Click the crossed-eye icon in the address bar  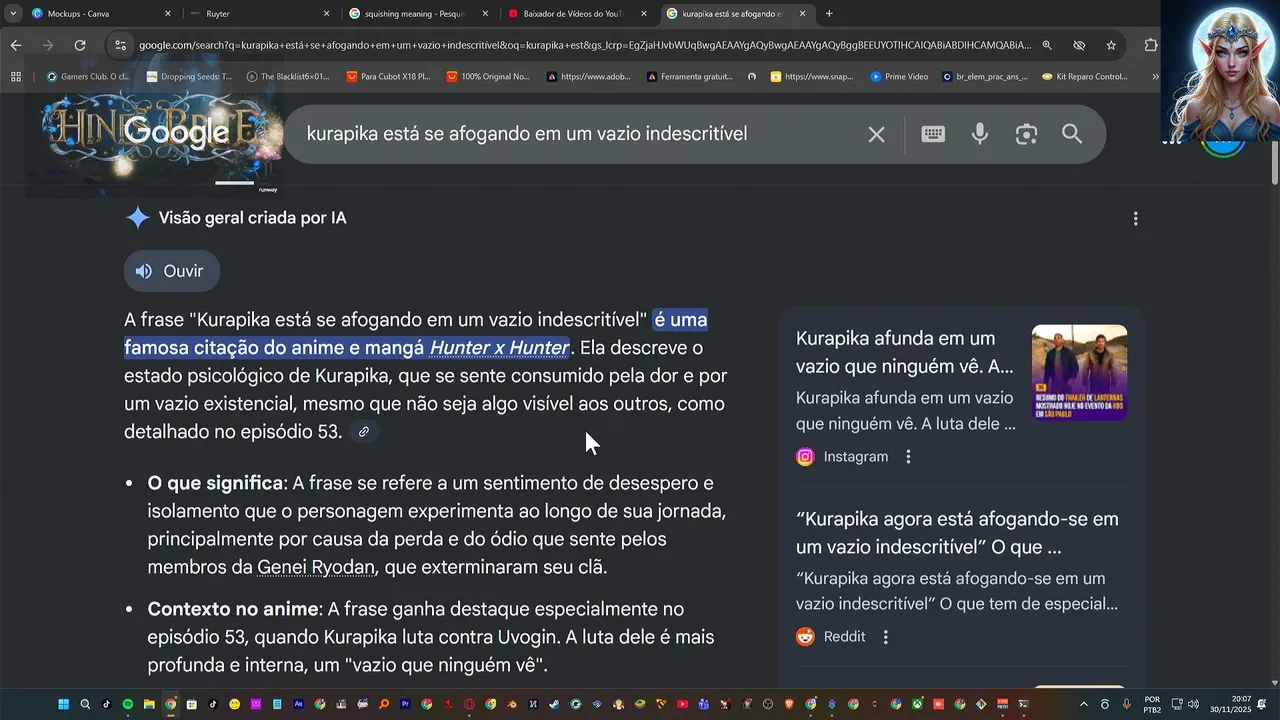(1079, 45)
